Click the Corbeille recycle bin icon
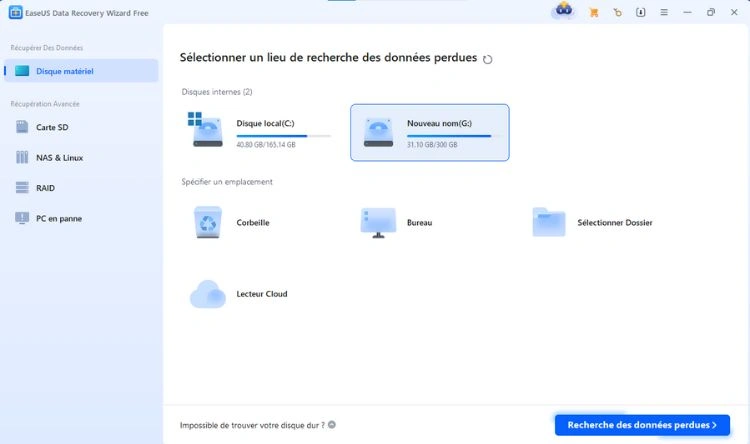The width and height of the screenshot is (750, 444). pos(208,222)
